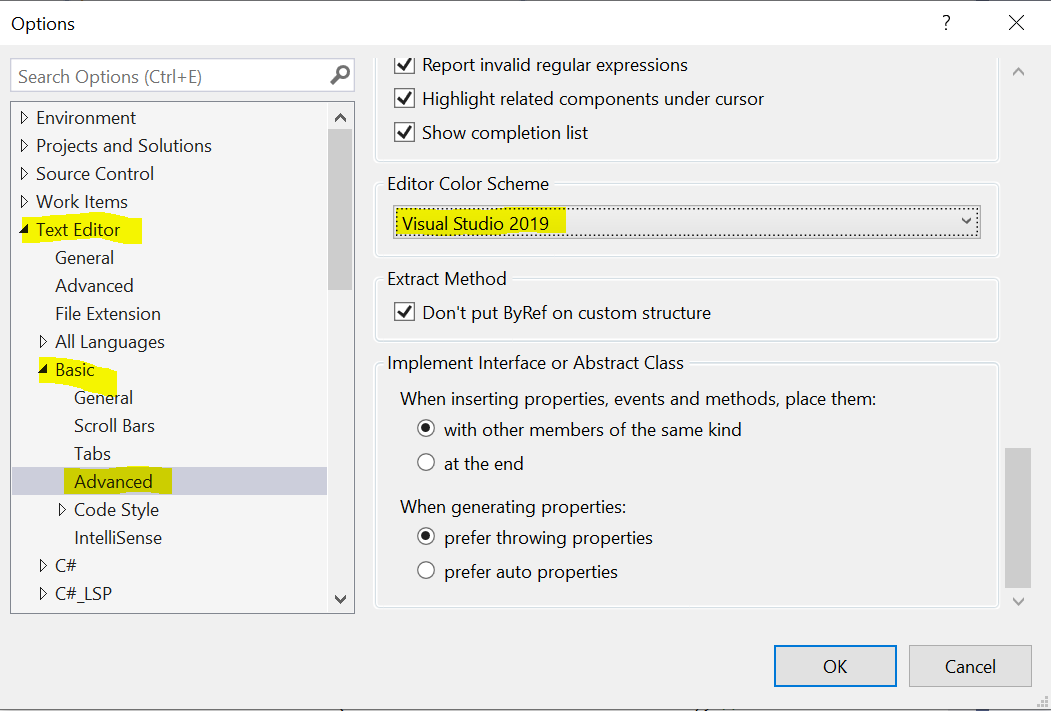Image resolution: width=1051 pixels, height=711 pixels.
Task: Select the IntelliSense settings page
Action: (118, 537)
